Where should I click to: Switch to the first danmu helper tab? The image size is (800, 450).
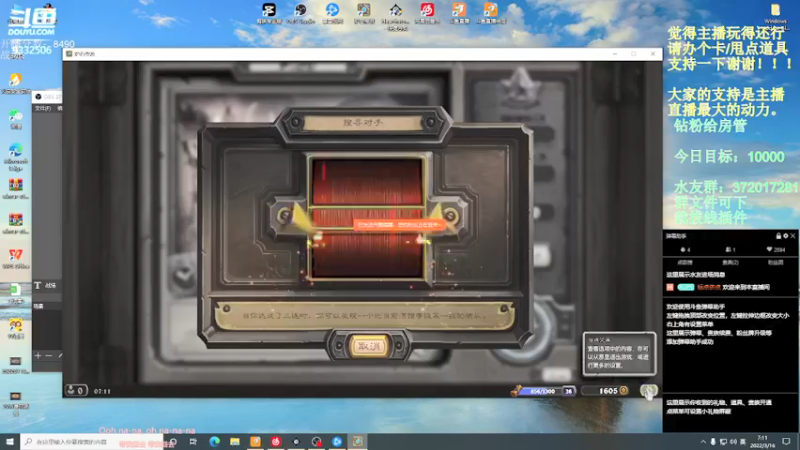click(x=685, y=262)
